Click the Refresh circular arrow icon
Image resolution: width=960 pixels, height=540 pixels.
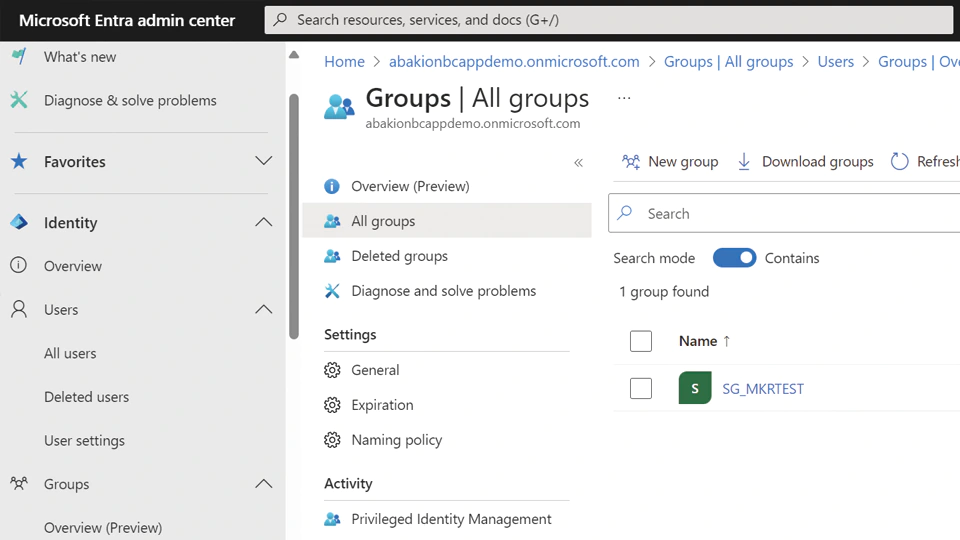899,162
